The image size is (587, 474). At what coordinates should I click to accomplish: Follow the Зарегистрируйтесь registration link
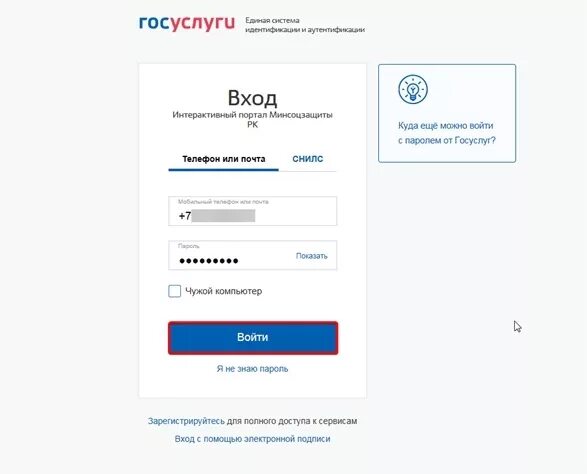(186, 421)
